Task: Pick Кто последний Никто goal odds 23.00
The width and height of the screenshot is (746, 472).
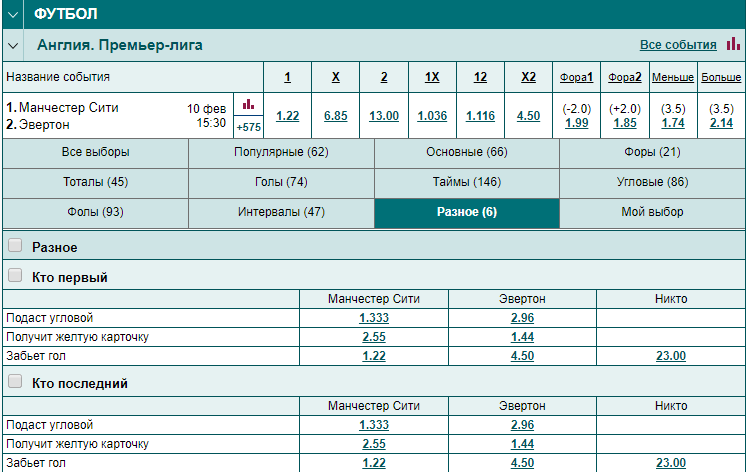Action: (671, 463)
